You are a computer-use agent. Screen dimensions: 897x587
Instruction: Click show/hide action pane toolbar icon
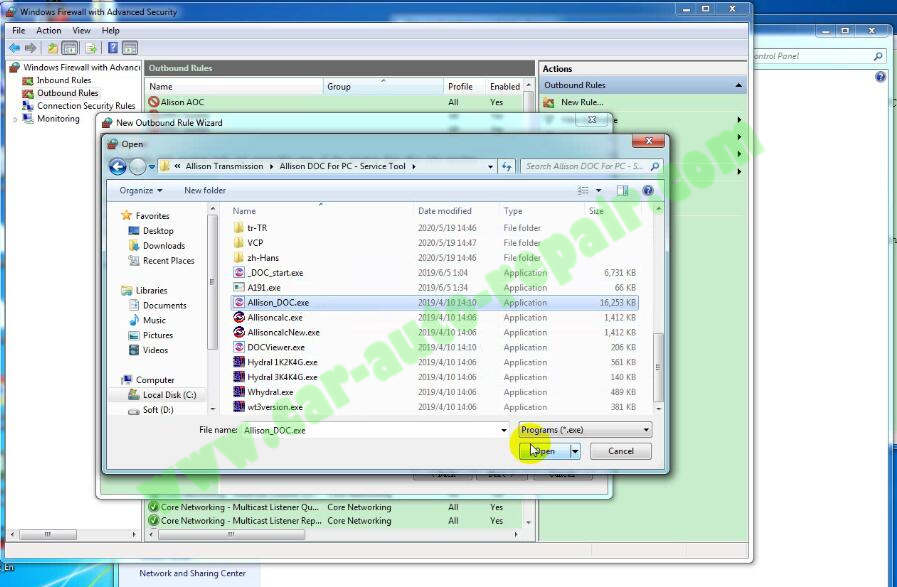pos(130,48)
